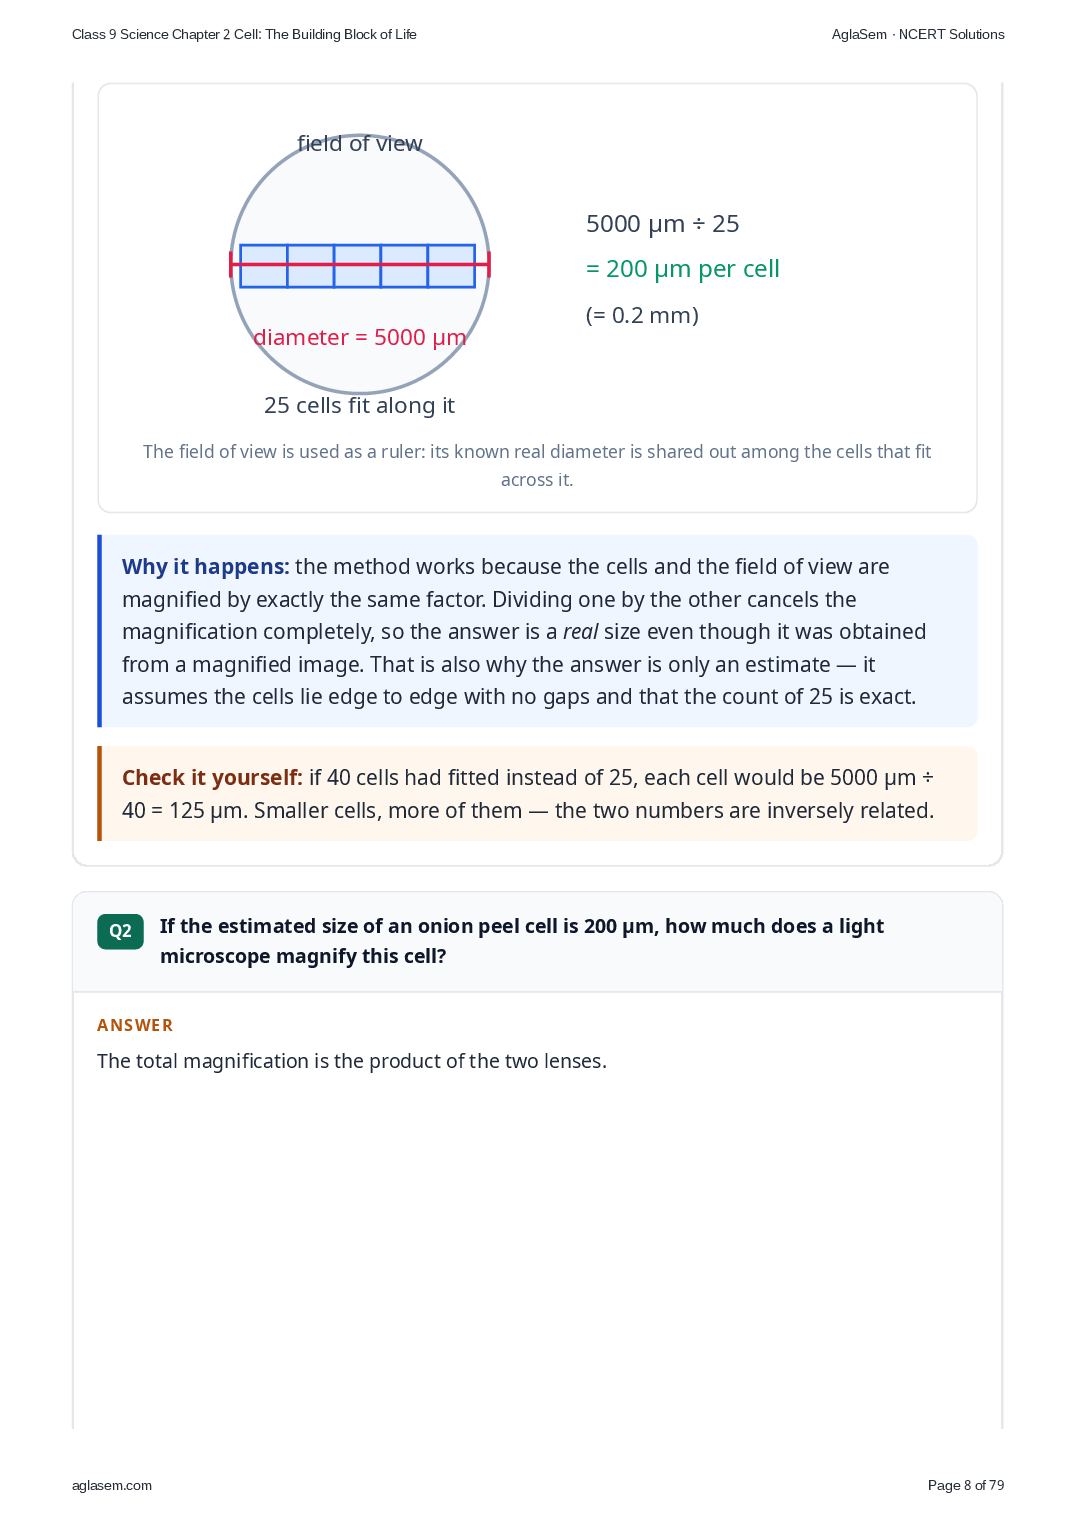The height and width of the screenshot is (1522, 1076).
Task: Click the '5000 µm ÷ 25' equation
Action: [662, 223]
